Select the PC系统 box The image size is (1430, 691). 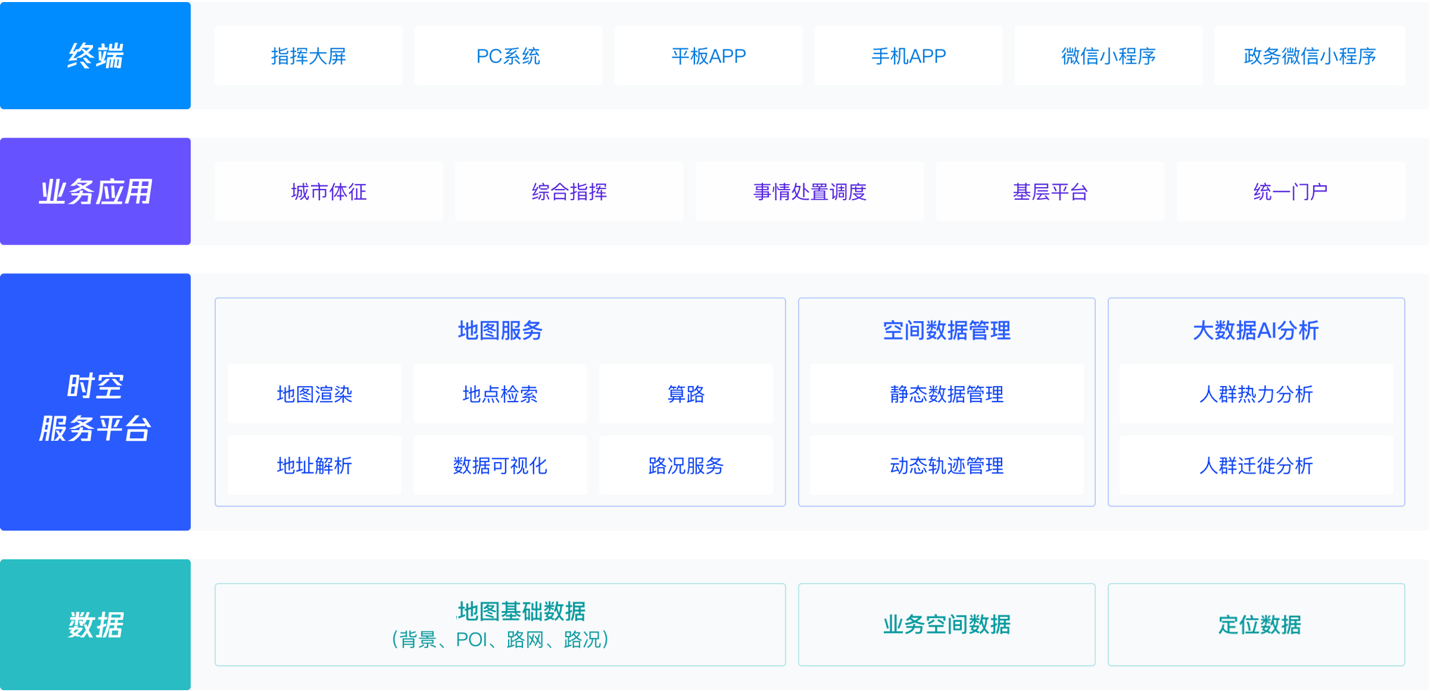tap(508, 56)
